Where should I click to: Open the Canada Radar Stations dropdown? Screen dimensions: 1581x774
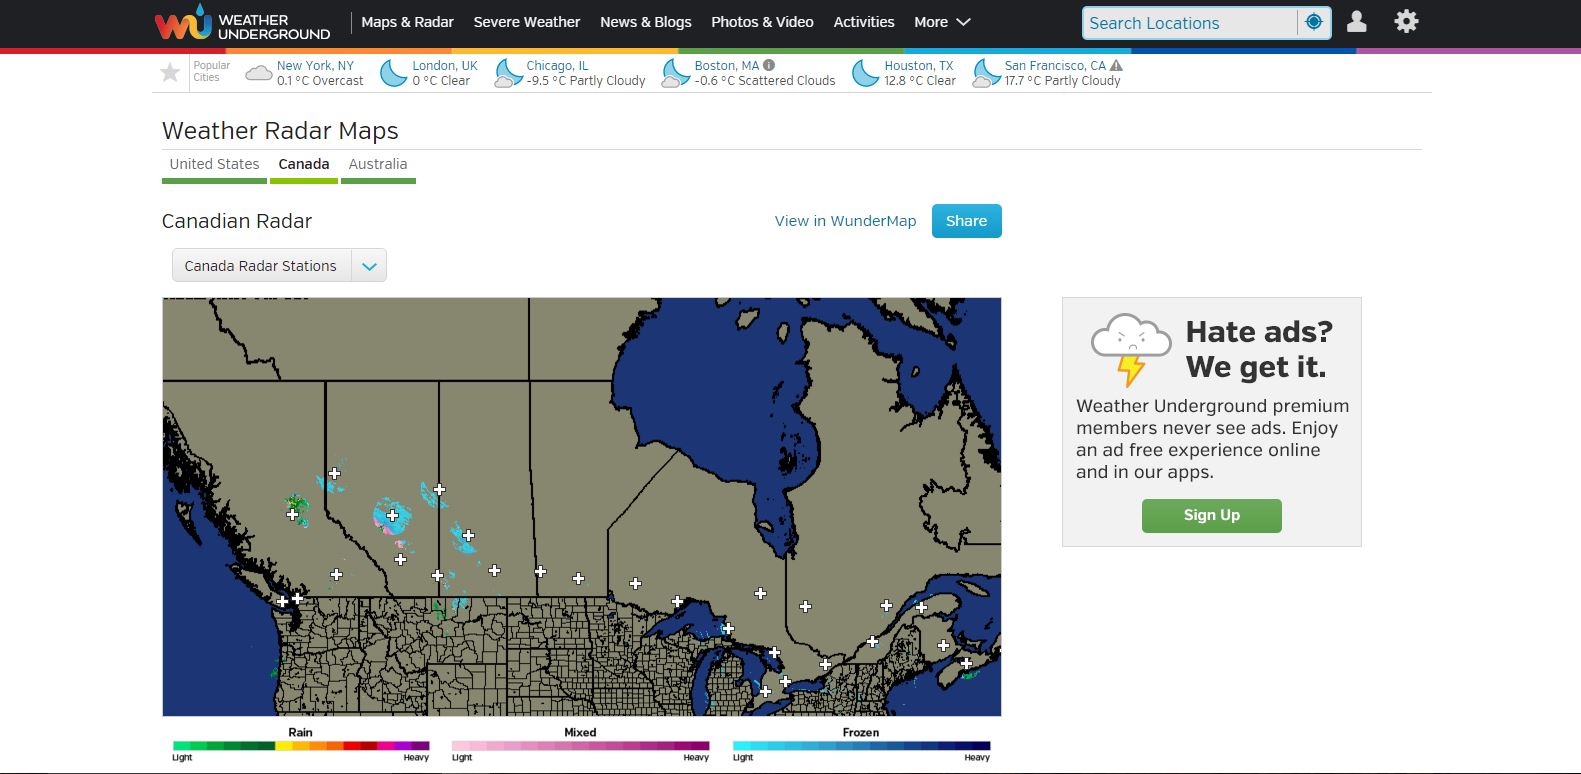[x=279, y=266]
